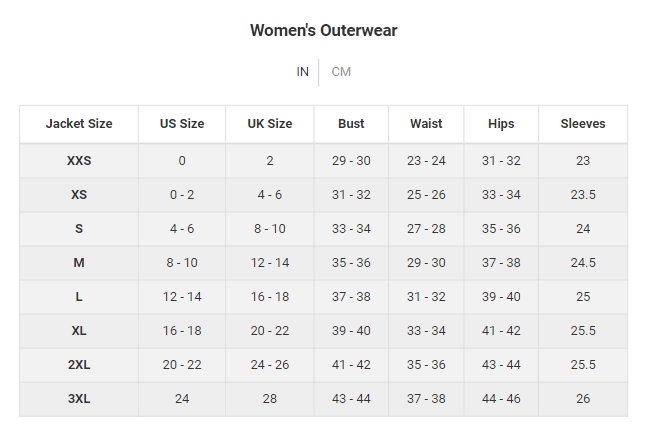Select the IN units tab

(x=303, y=72)
